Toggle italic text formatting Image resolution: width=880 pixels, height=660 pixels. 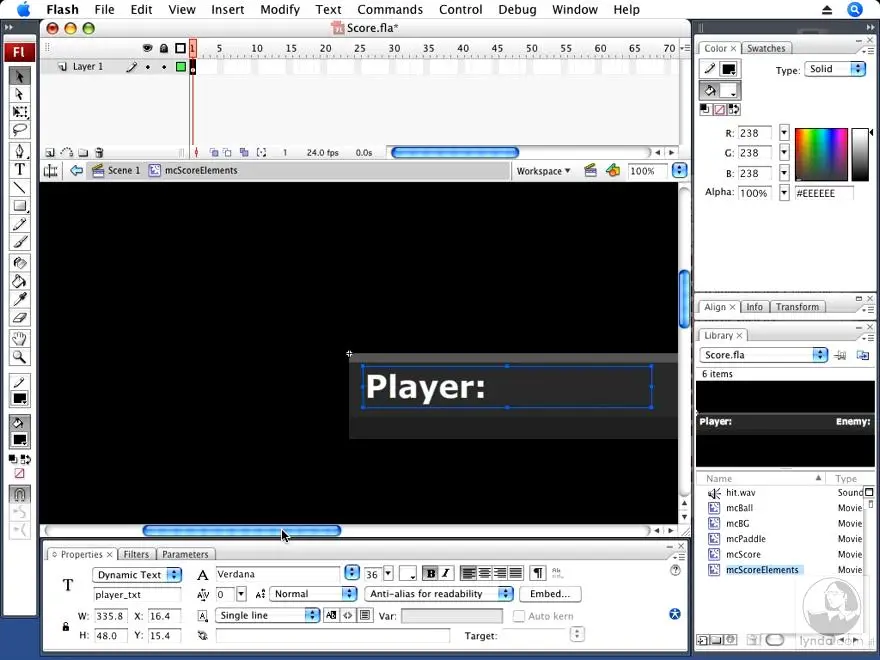coord(446,574)
